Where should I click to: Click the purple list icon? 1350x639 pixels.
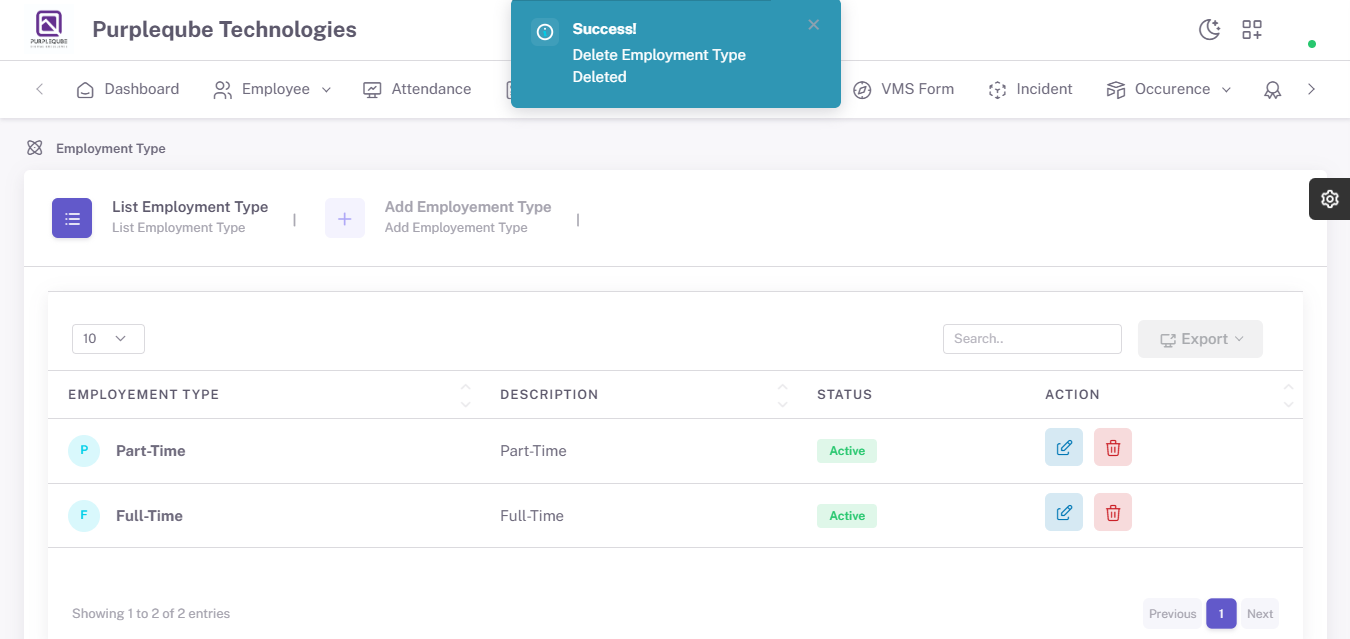(72, 218)
